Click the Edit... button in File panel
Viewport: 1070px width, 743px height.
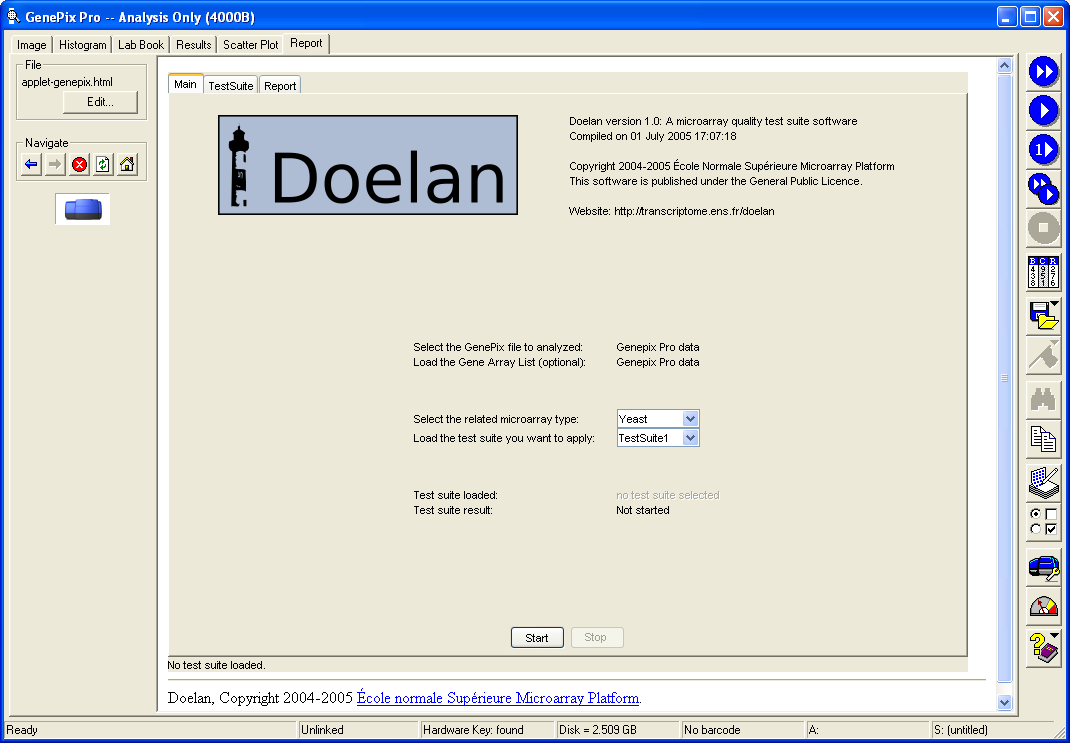(x=100, y=102)
